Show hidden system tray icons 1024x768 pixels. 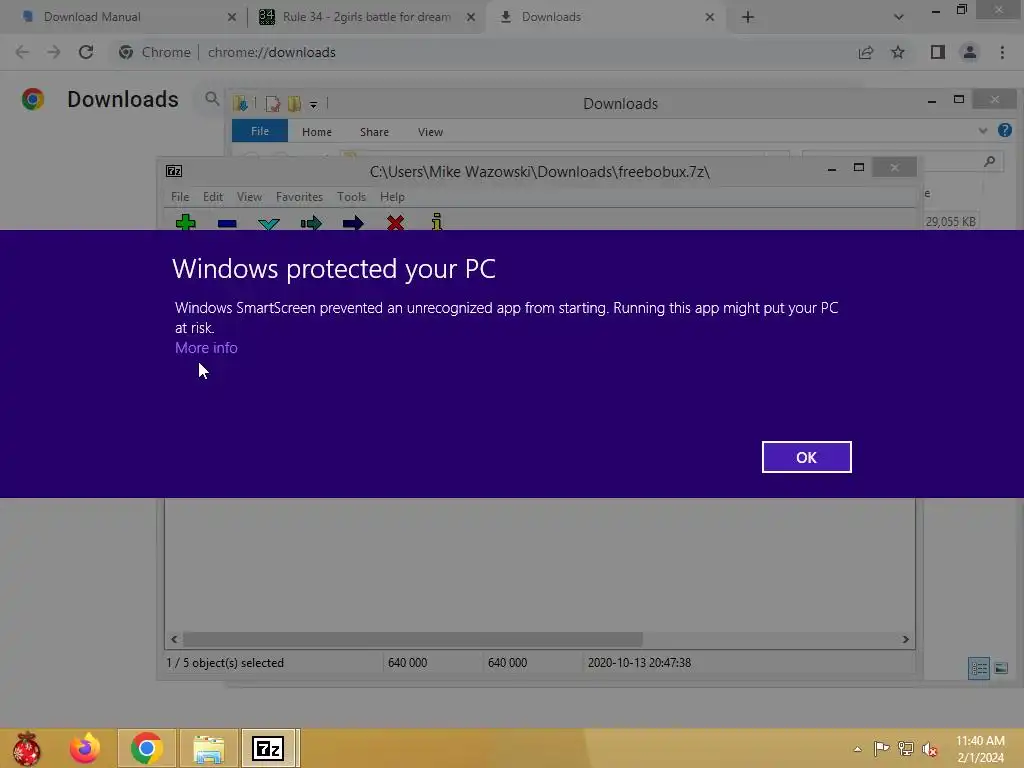[857, 749]
